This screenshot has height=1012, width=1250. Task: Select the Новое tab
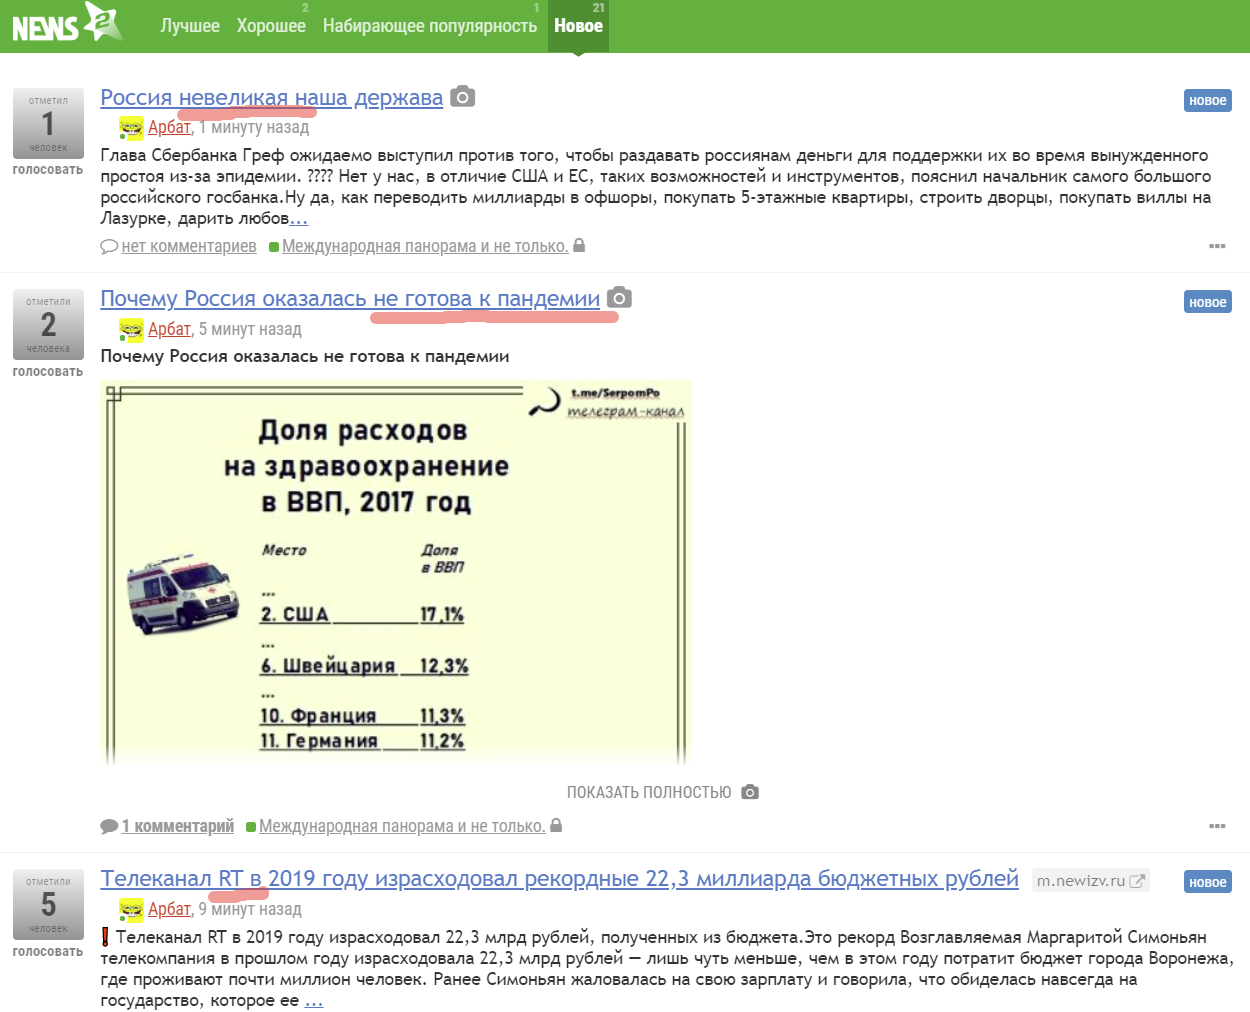click(x=578, y=26)
